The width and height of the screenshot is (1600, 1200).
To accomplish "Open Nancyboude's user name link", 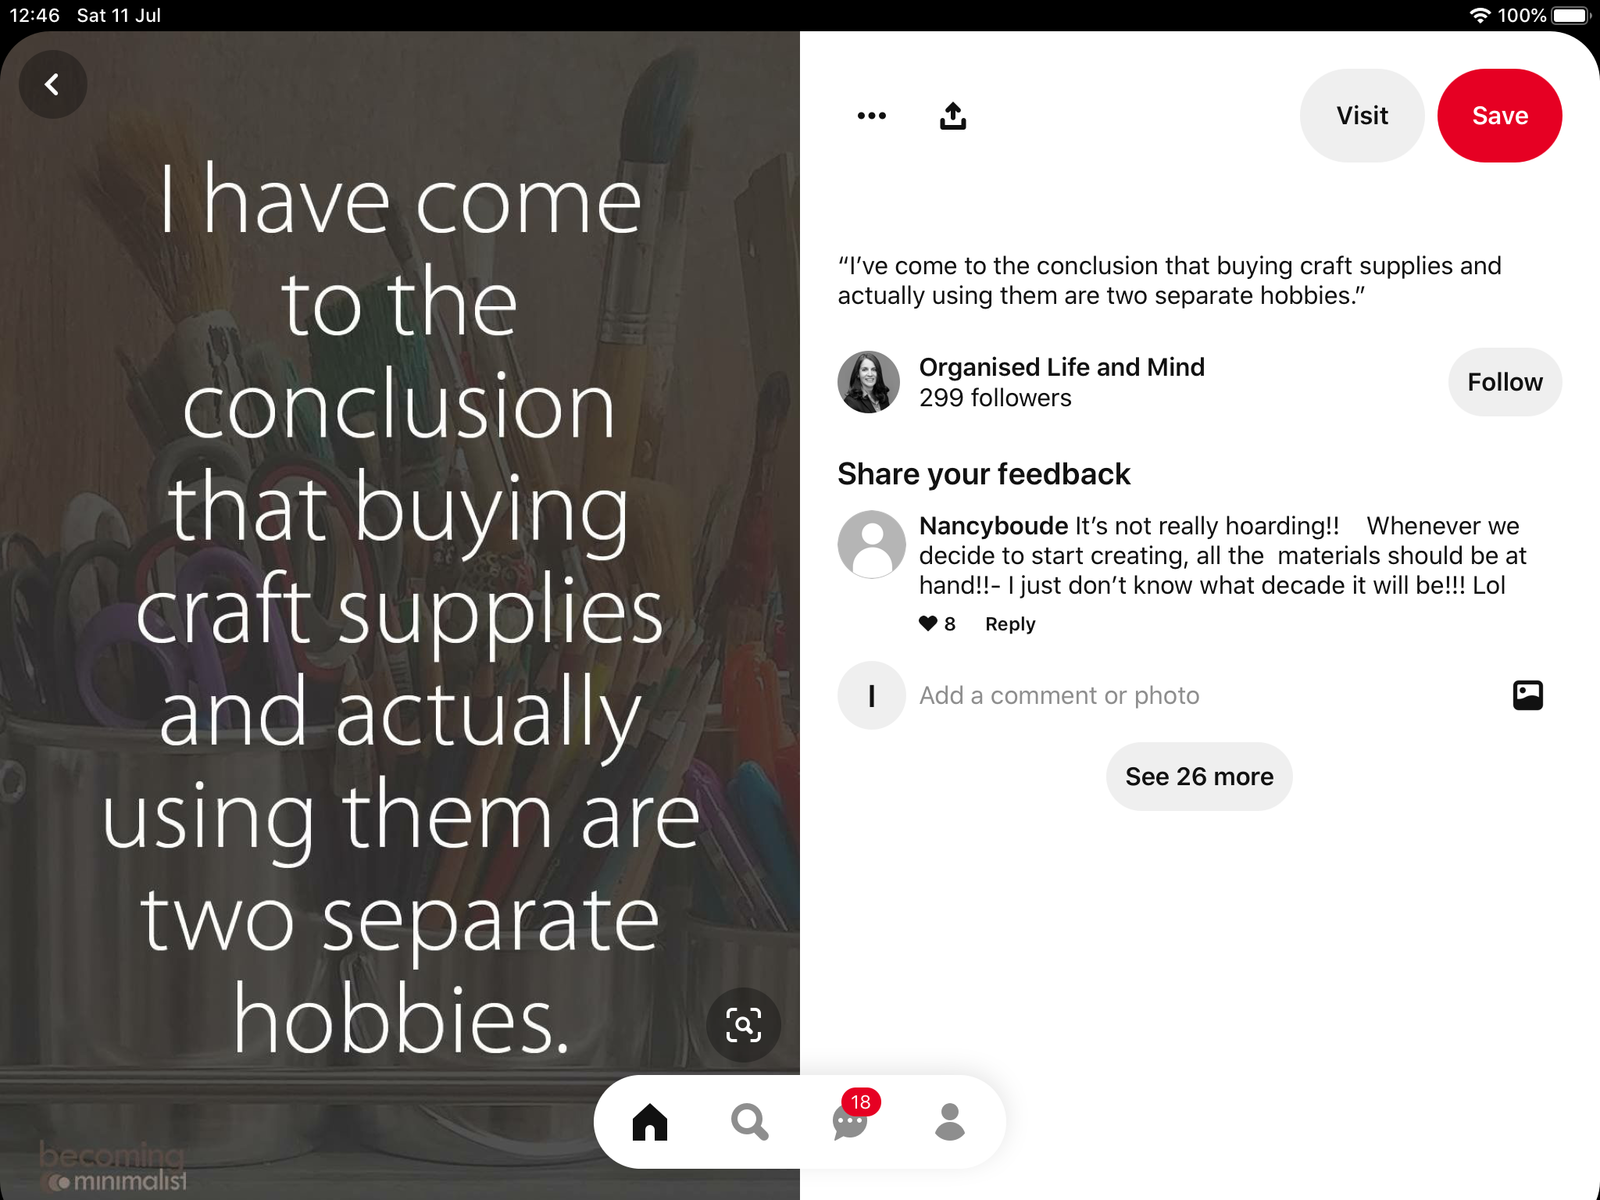I will [x=993, y=526].
